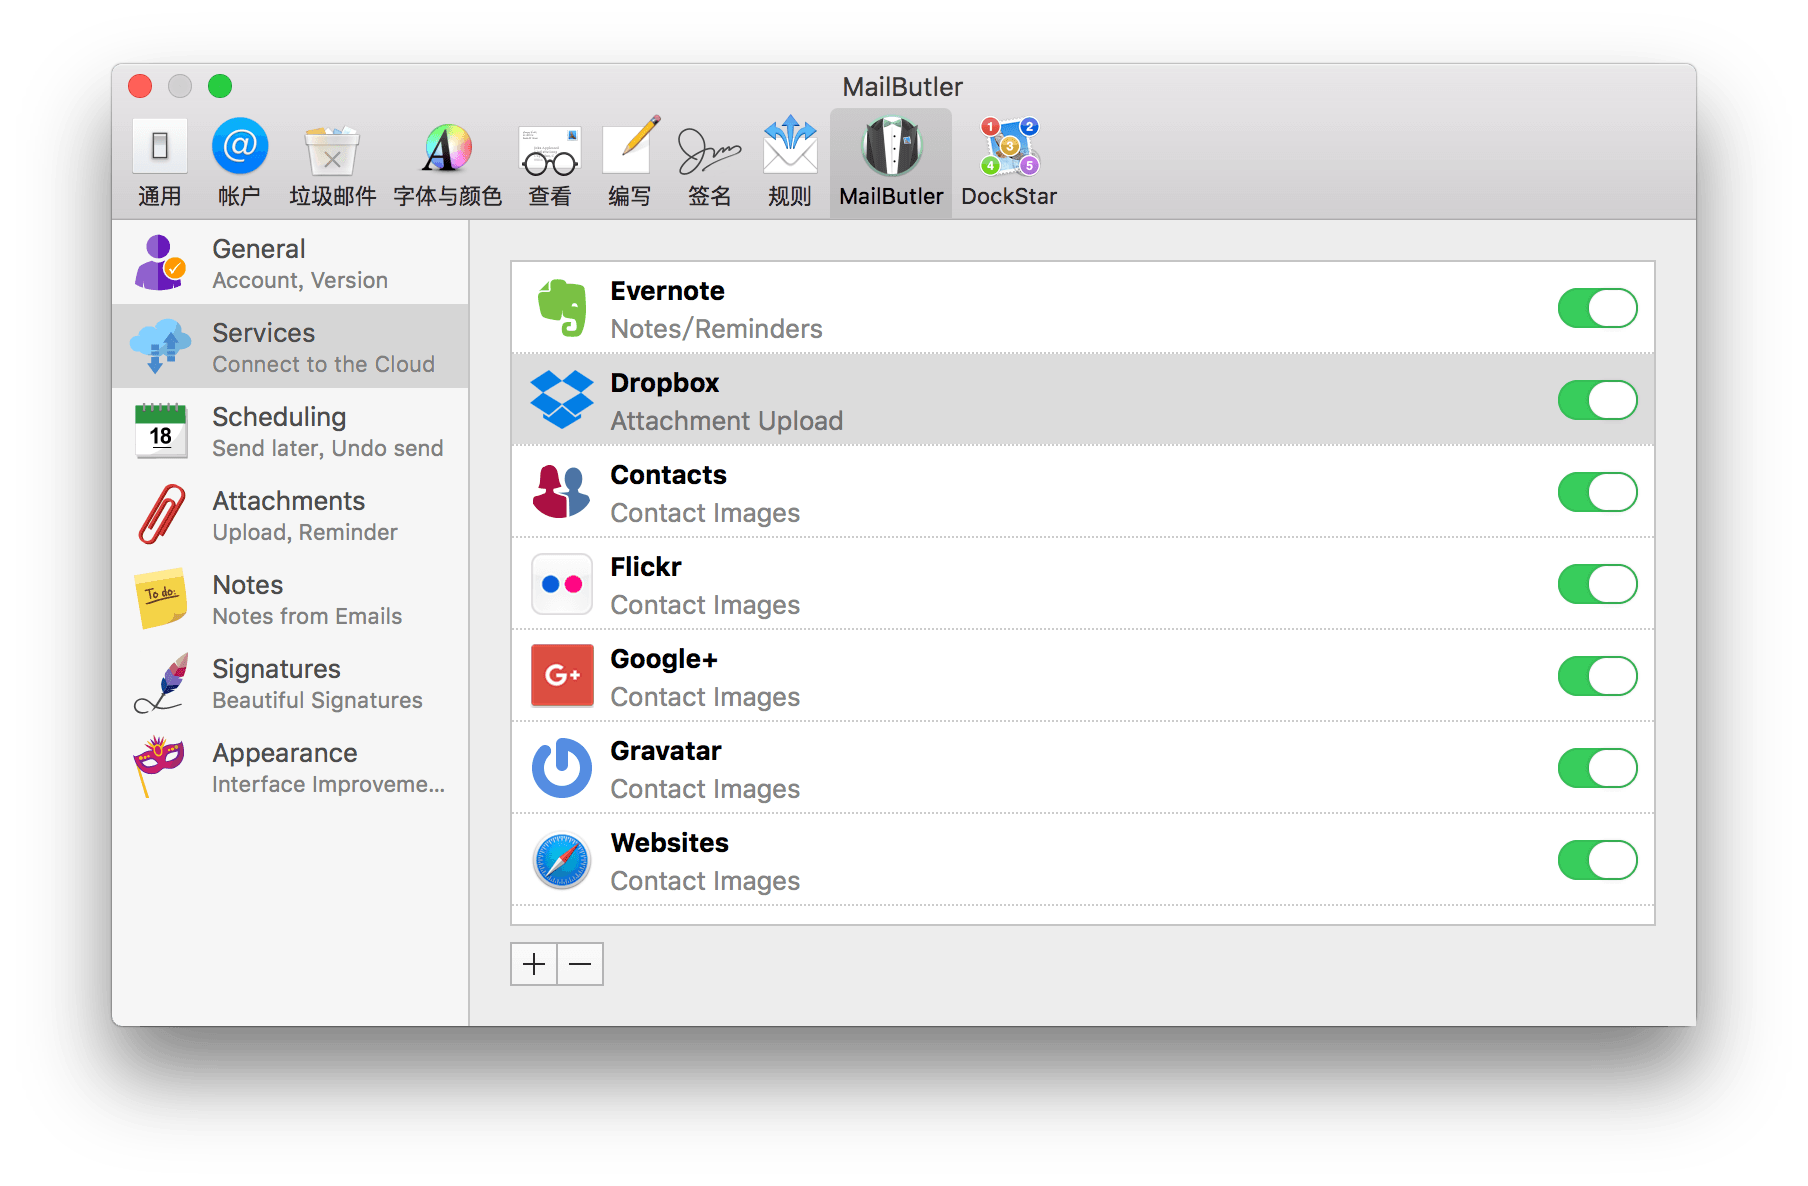Viewport: 1808px width, 1186px height.
Task: Click the Flickr dots icon
Action: 562,584
